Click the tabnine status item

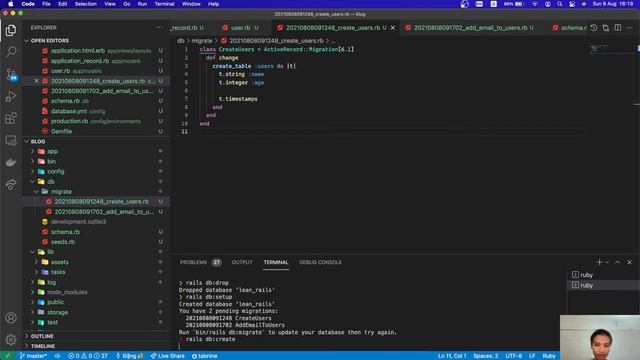pos(204,356)
